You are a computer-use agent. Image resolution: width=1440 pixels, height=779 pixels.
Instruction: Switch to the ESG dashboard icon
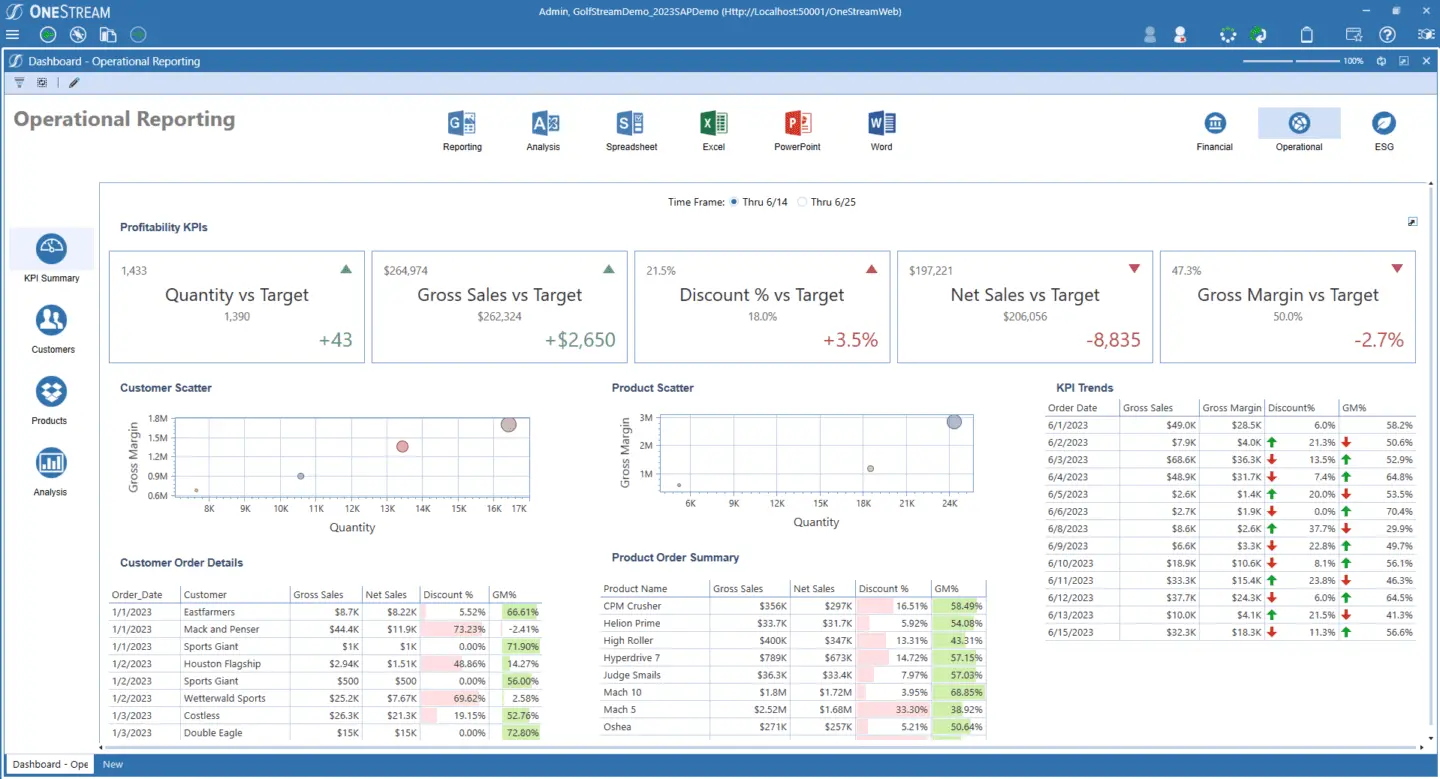1384,123
